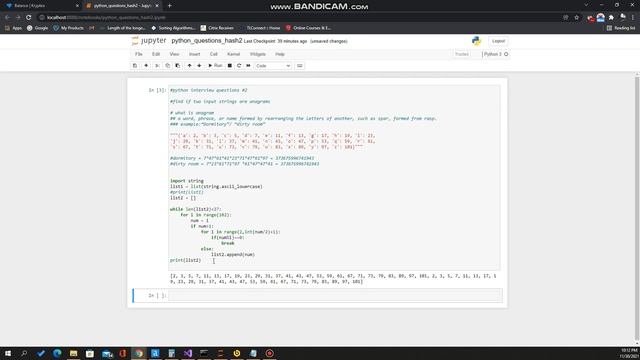Click the code cell containing the anagram code
Viewport: 640px width, 360px height.
(x=334, y=178)
